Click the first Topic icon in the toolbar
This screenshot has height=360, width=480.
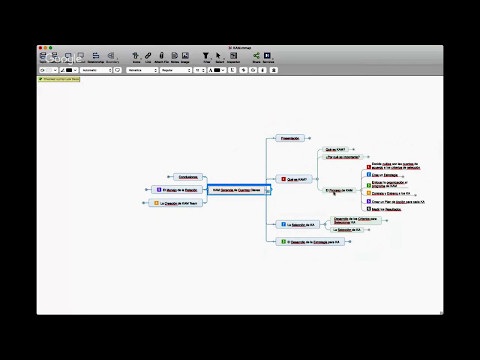[43, 56]
